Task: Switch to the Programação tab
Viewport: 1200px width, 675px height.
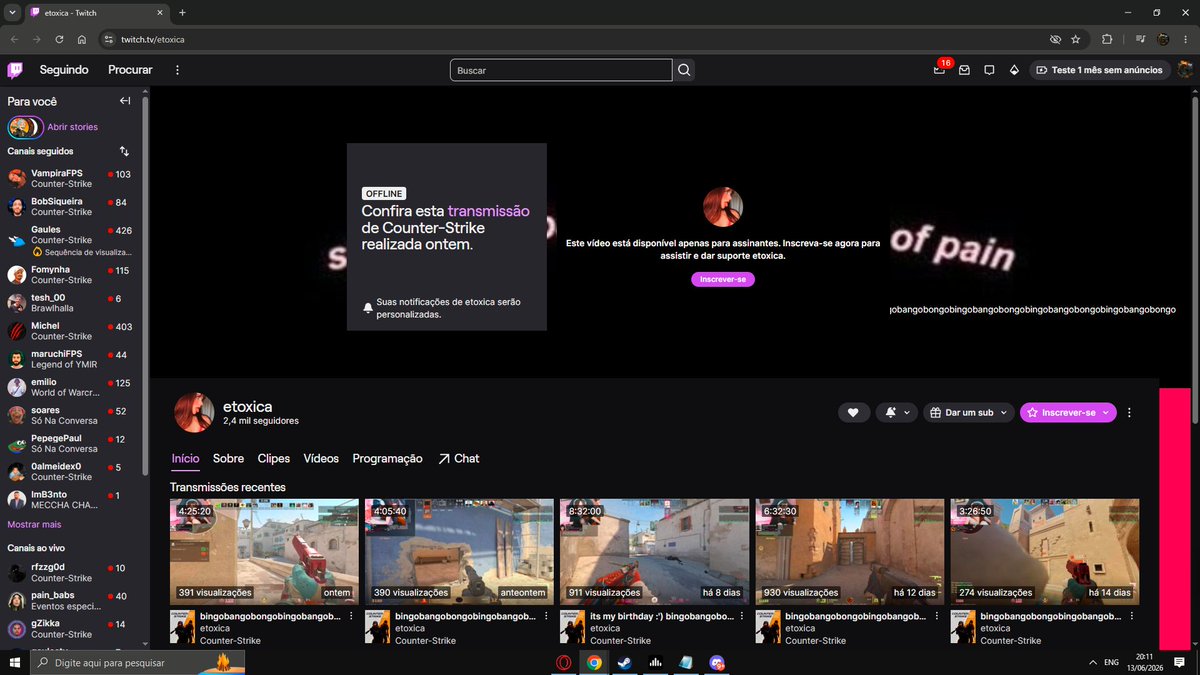Action: tap(387, 458)
